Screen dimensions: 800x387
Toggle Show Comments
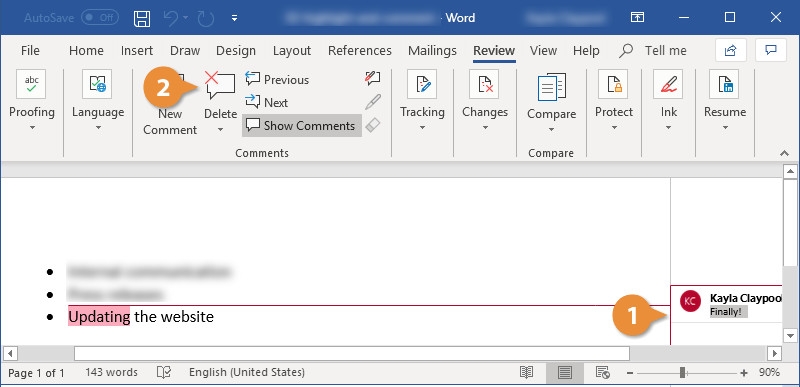[x=302, y=125]
